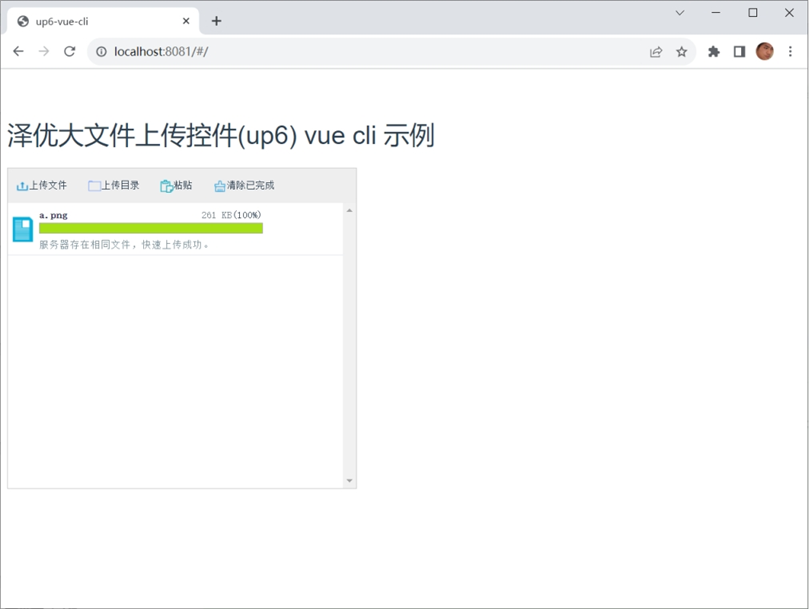Viewport: 809px width, 609px height.
Task: Toggle the bookmark star for this page
Action: click(x=680, y=51)
